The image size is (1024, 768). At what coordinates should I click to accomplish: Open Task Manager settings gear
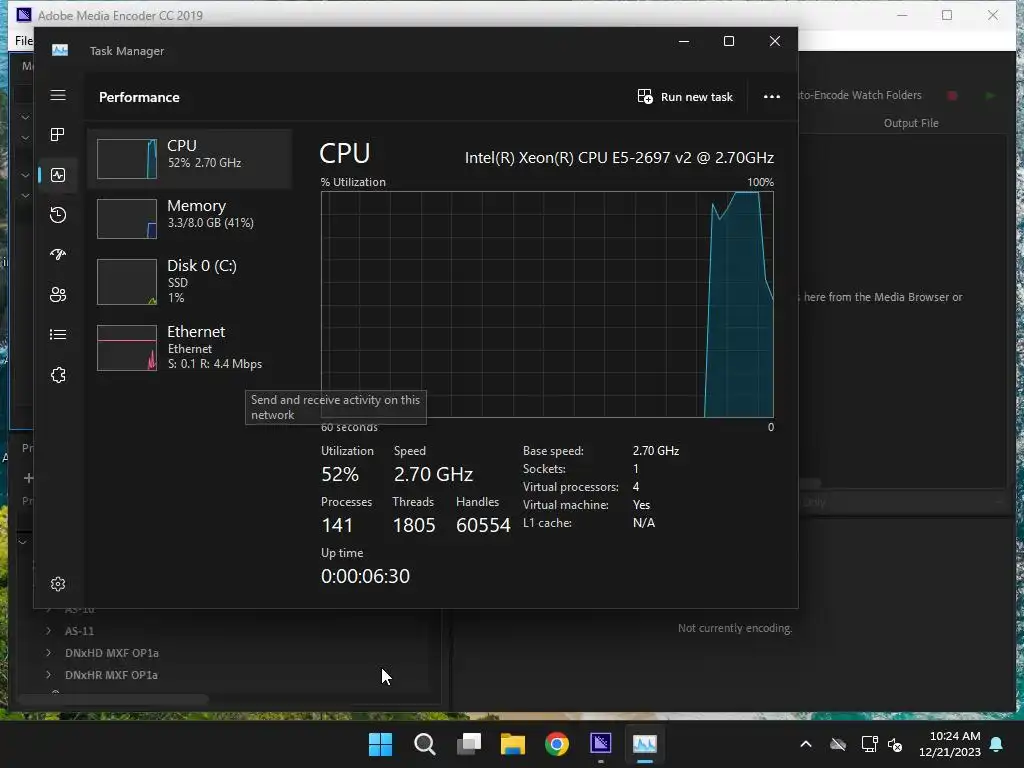click(58, 584)
